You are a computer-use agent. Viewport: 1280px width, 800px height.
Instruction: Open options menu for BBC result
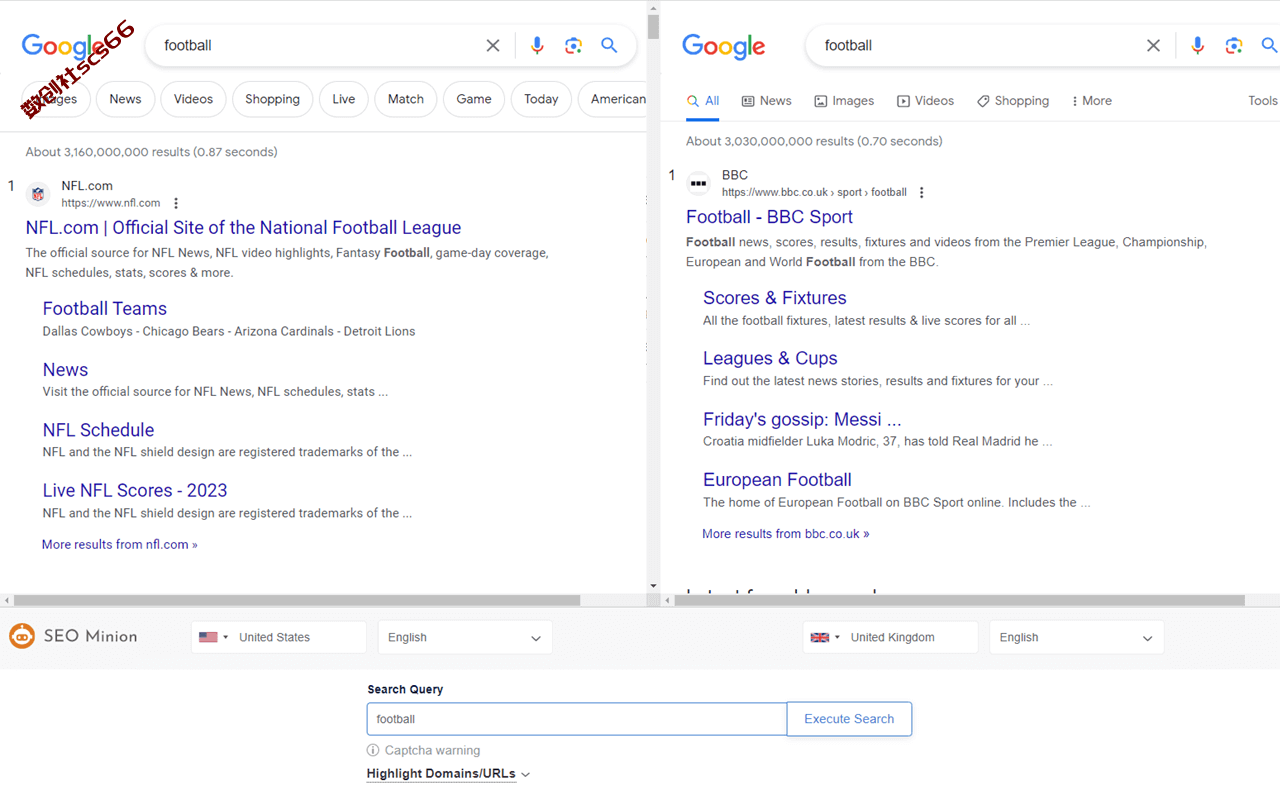coord(922,192)
